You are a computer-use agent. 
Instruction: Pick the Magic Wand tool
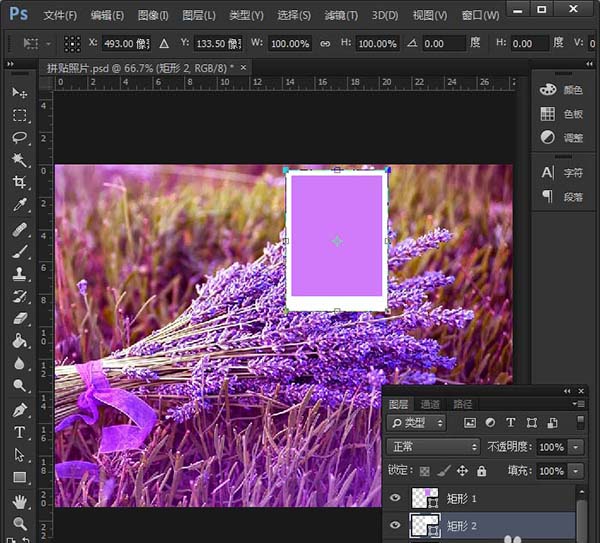click(x=19, y=160)
